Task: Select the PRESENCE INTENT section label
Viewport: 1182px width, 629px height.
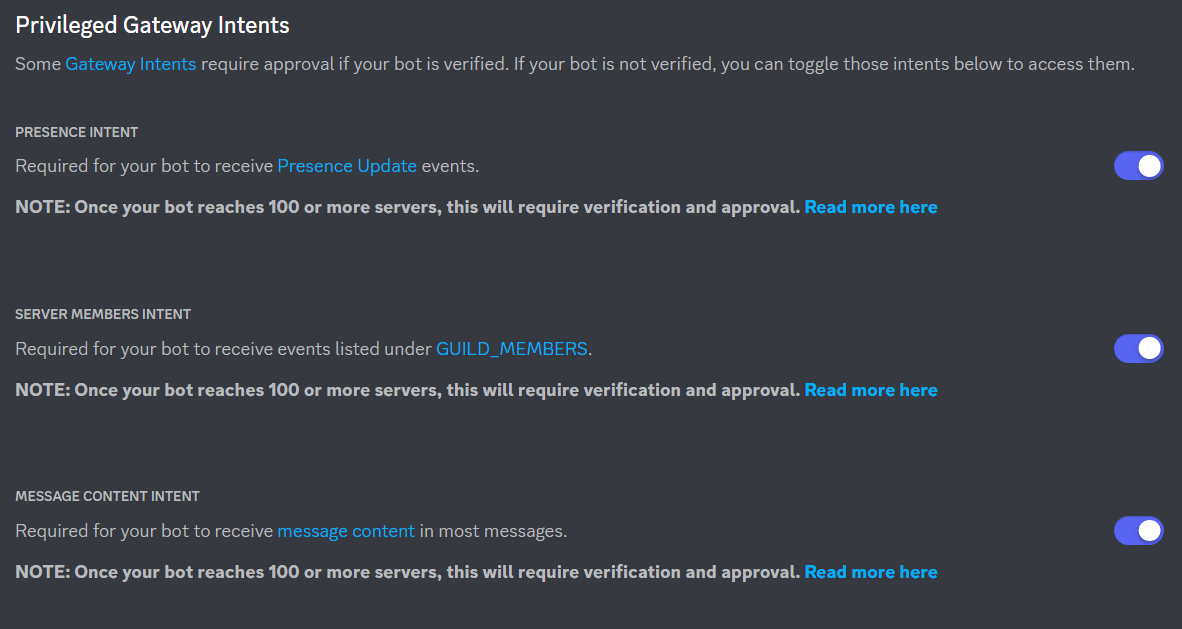Action: [x=77, y=132]
